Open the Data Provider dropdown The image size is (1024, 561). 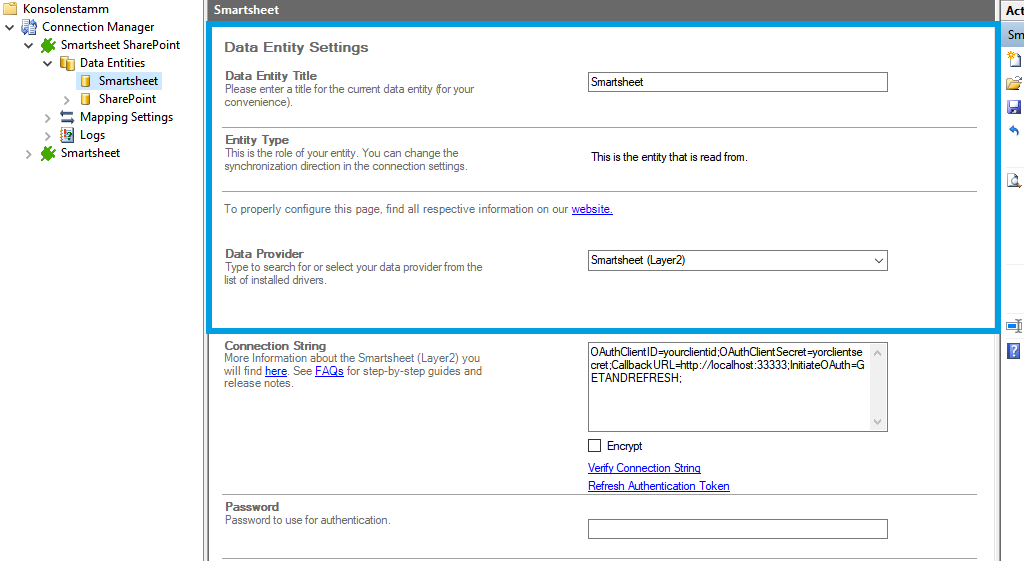878,261
